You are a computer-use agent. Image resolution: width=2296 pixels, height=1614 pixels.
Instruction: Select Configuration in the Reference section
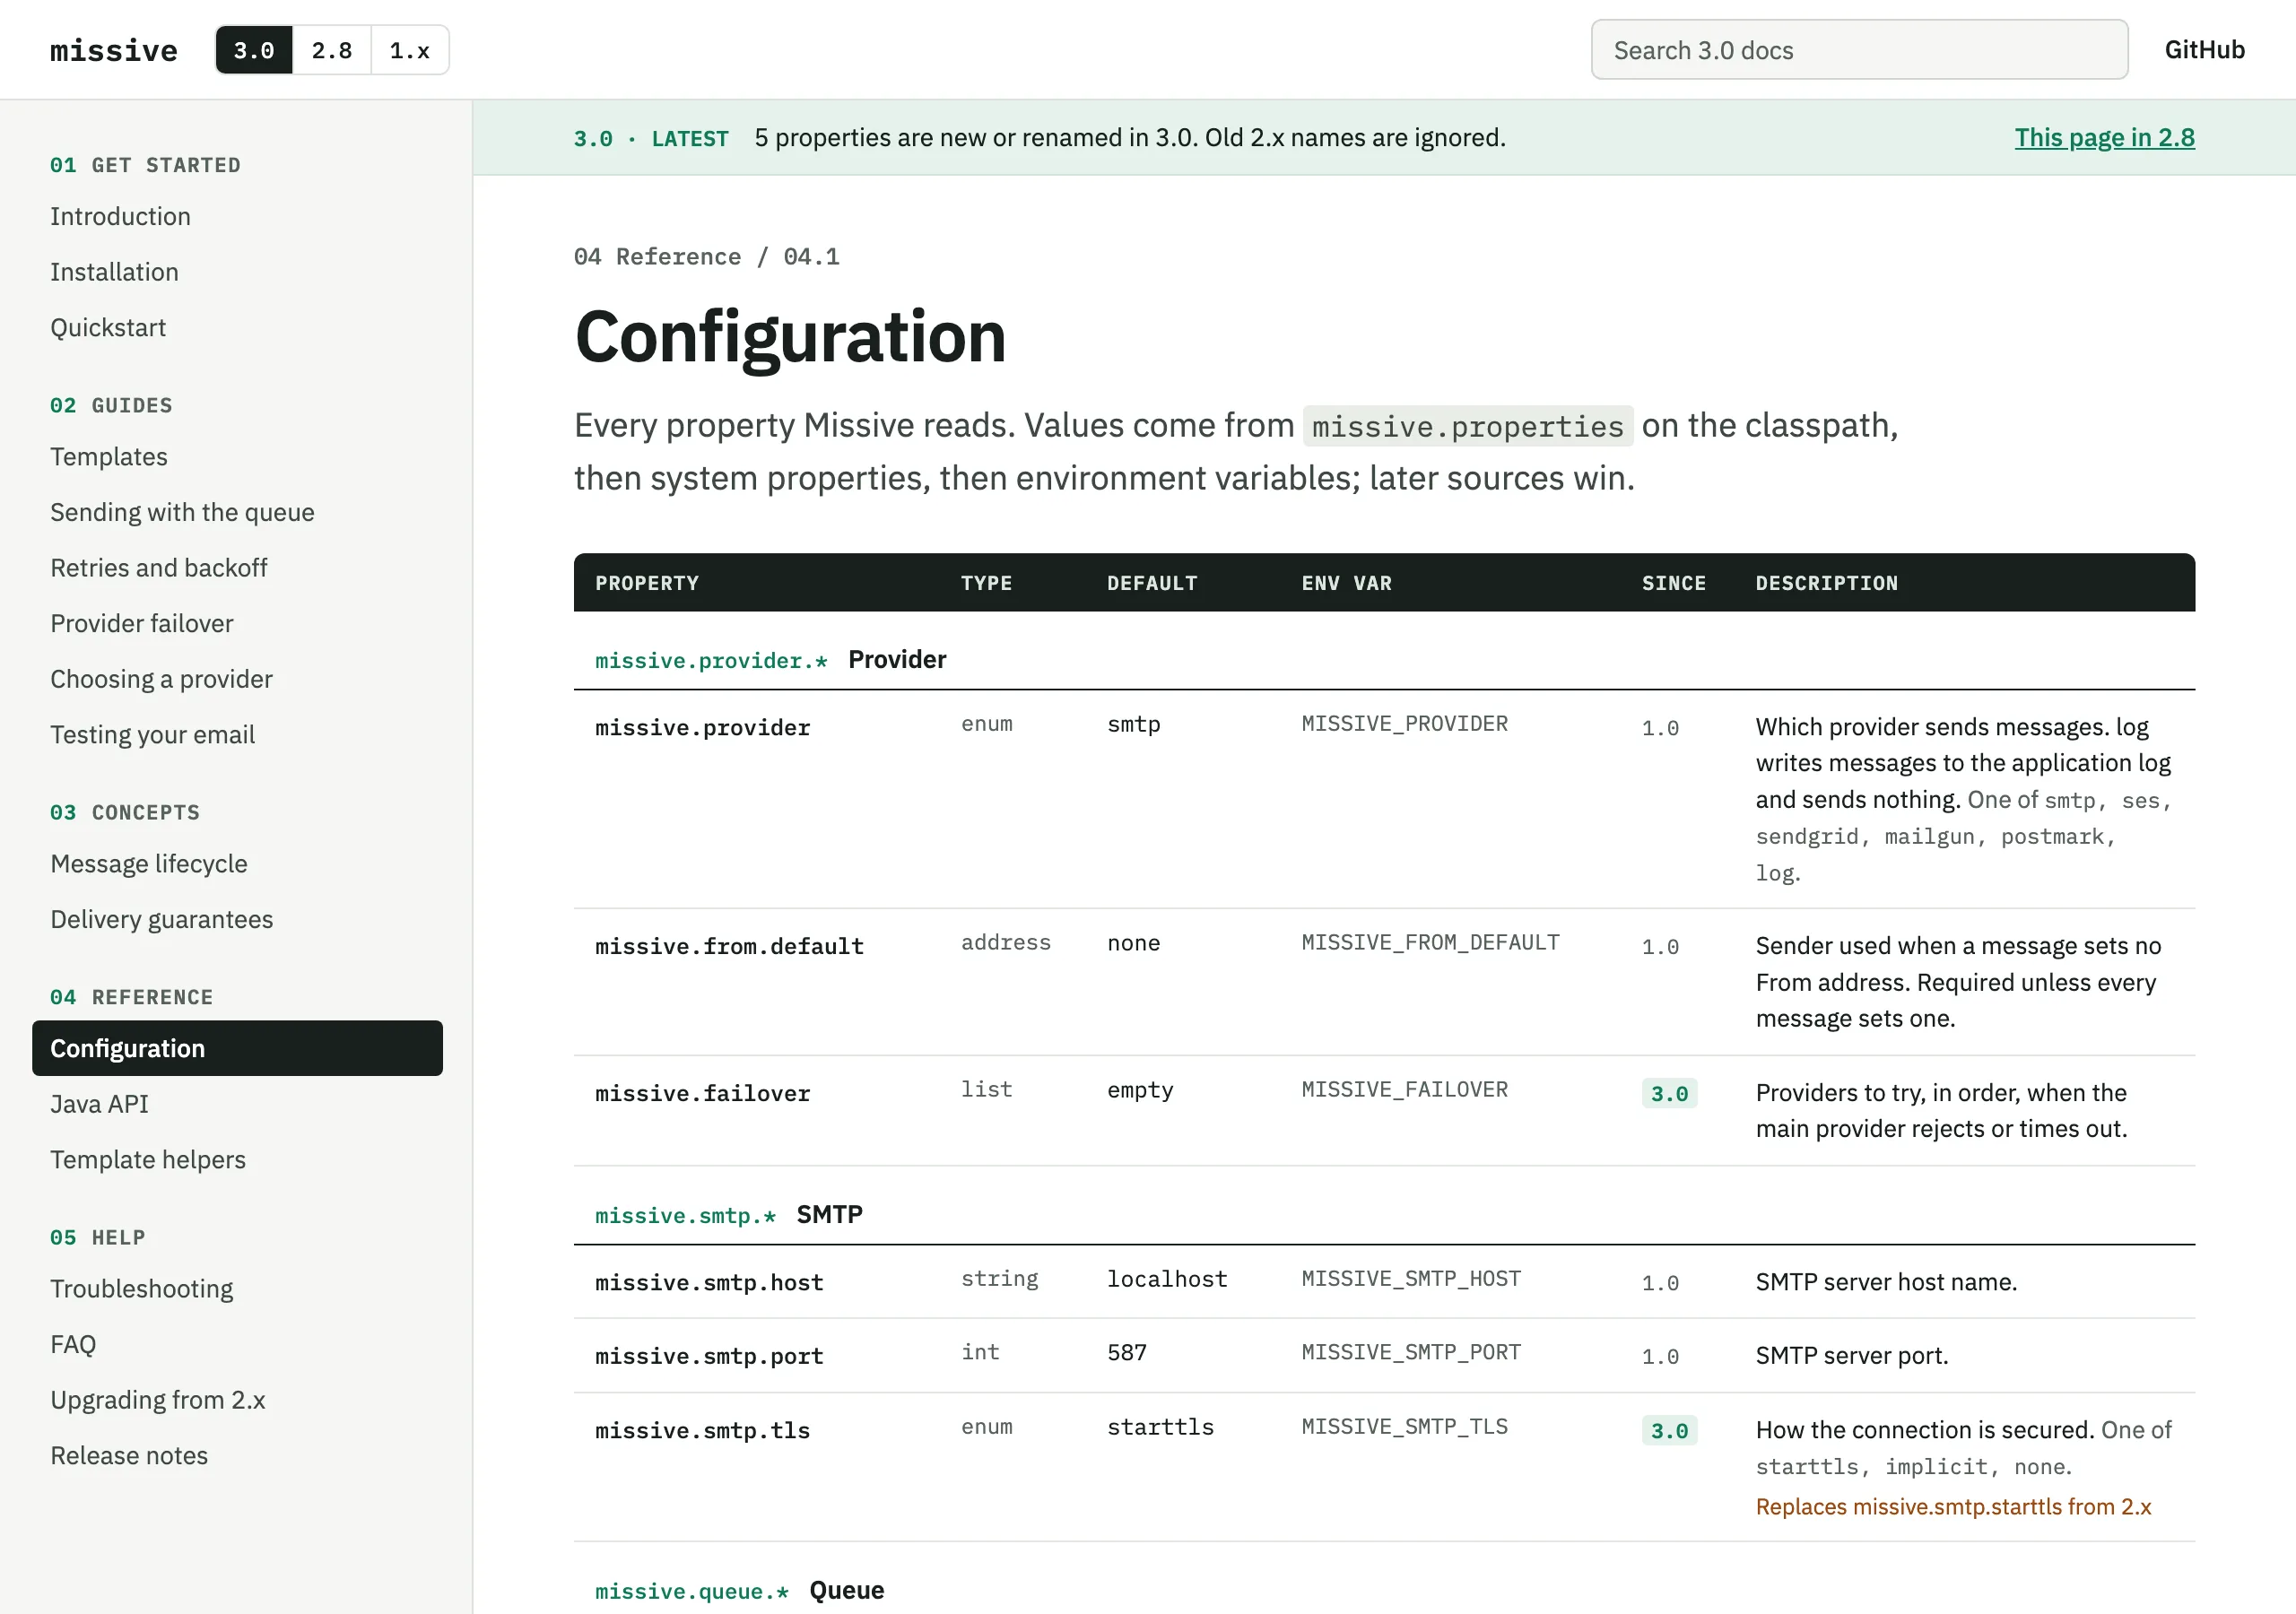(x=237, y=1048)
